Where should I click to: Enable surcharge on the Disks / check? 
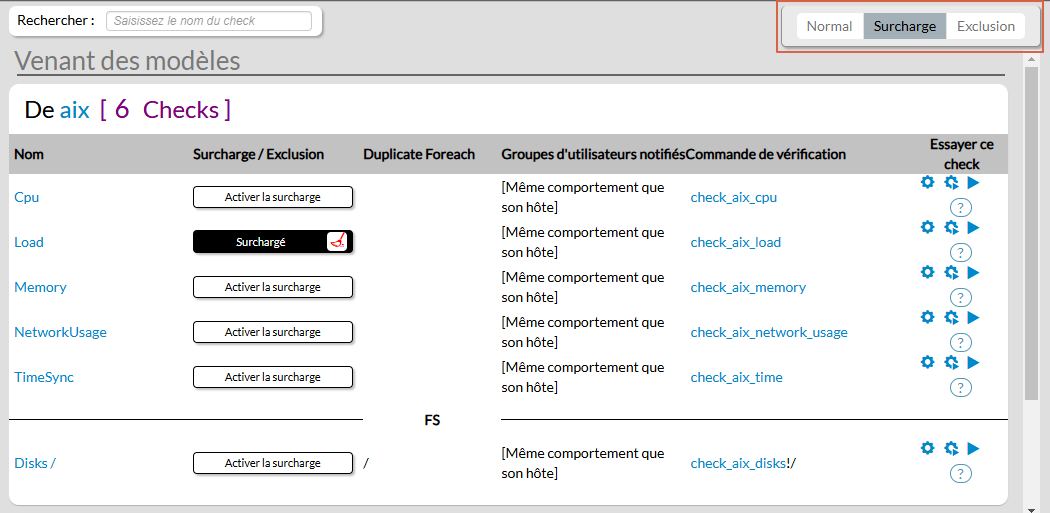tap(272, 463)
